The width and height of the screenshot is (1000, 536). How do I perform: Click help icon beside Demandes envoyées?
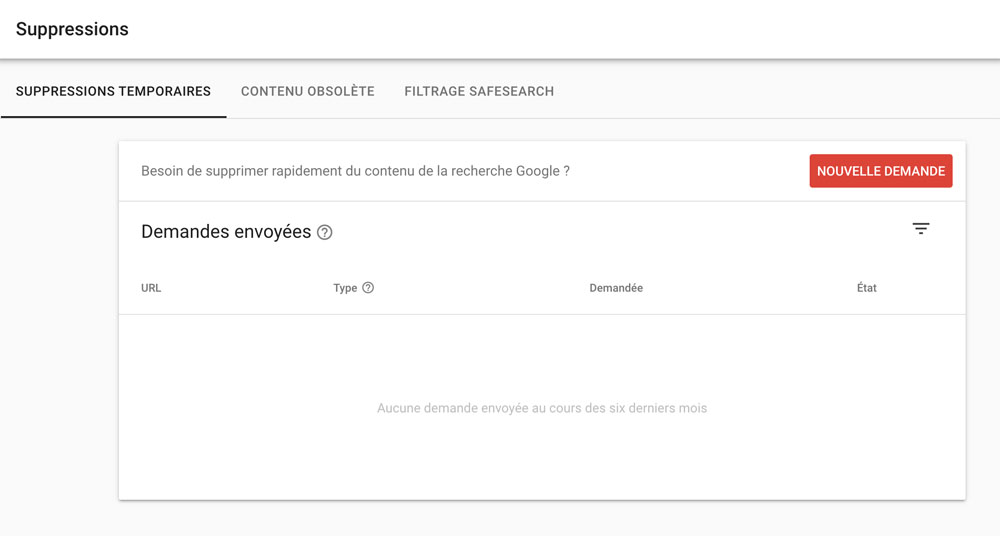point(325,232)
